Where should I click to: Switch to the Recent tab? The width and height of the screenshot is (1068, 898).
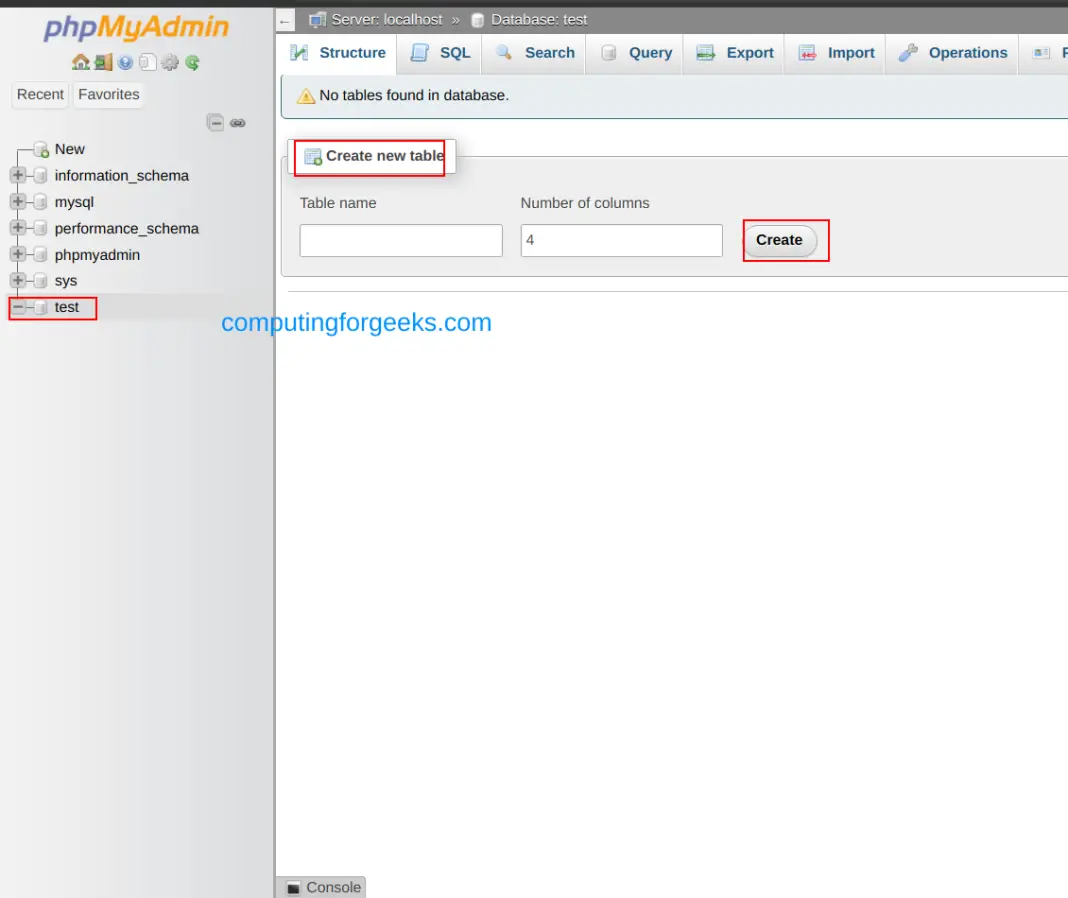click(40, 94)
